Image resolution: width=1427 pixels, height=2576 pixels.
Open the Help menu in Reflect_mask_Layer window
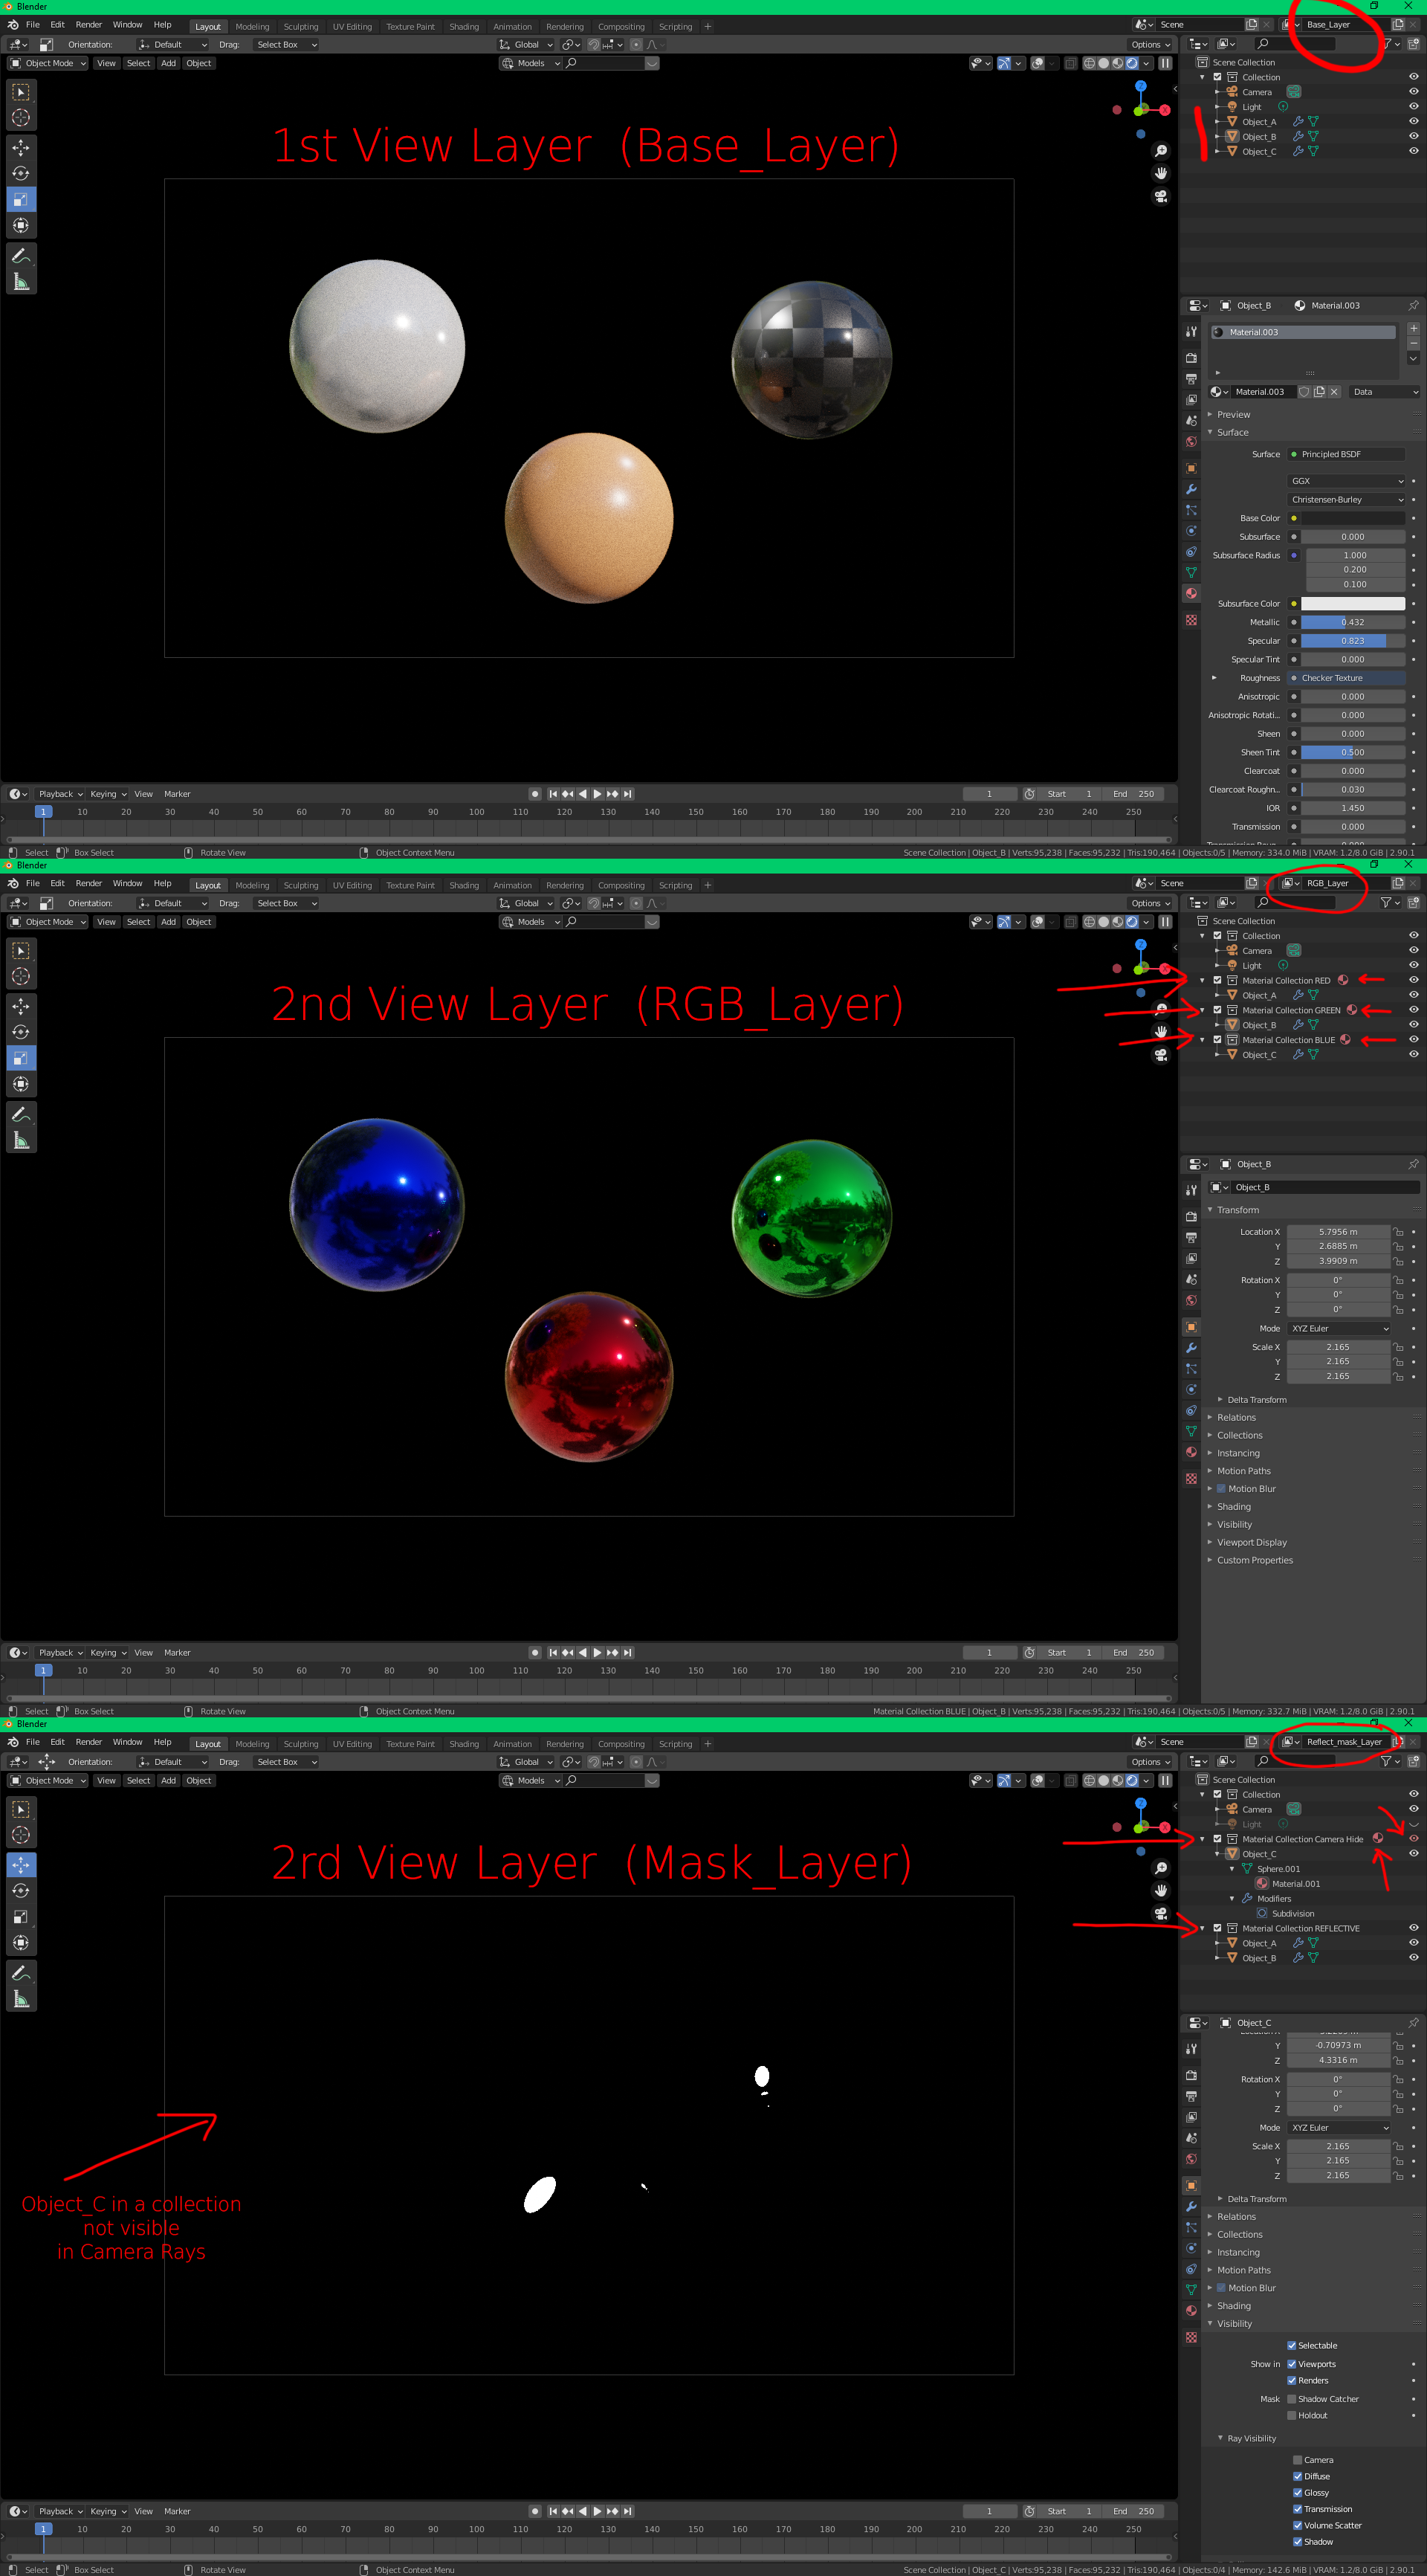(163, 1743)
